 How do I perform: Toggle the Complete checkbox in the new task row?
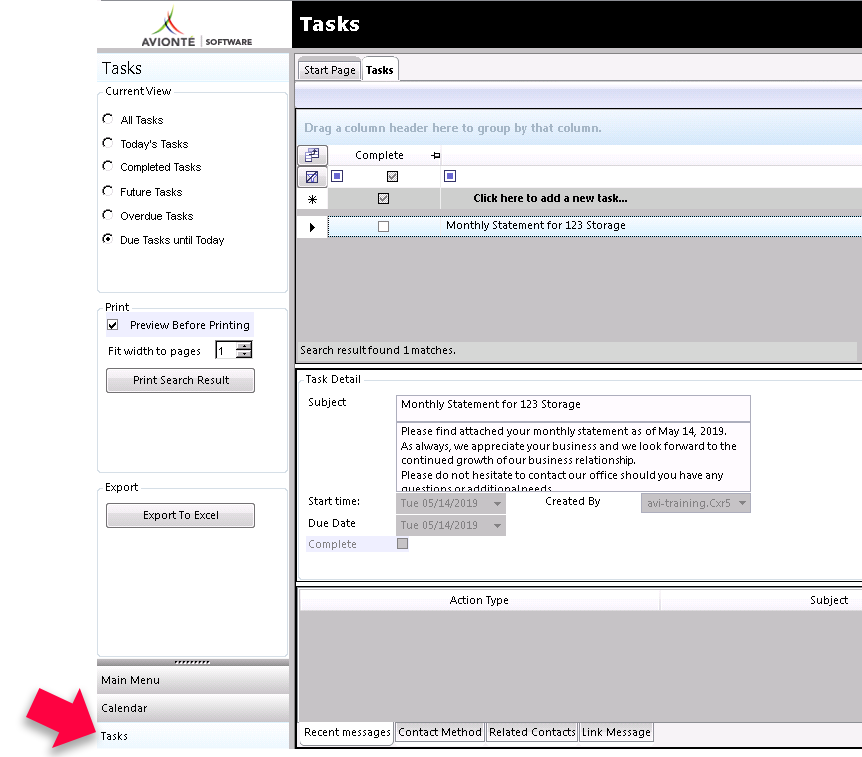click(384, 198)
